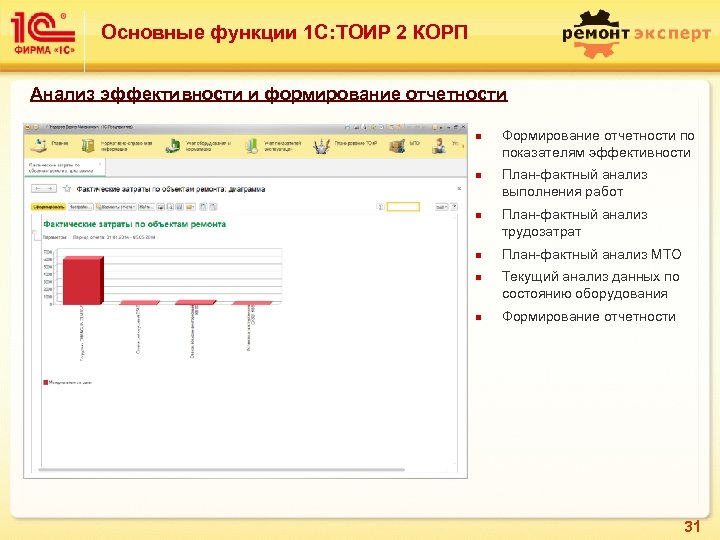This screenshot has height=540, width=720.
Task: Click the Сформировать report button
Action: point(49,207)
